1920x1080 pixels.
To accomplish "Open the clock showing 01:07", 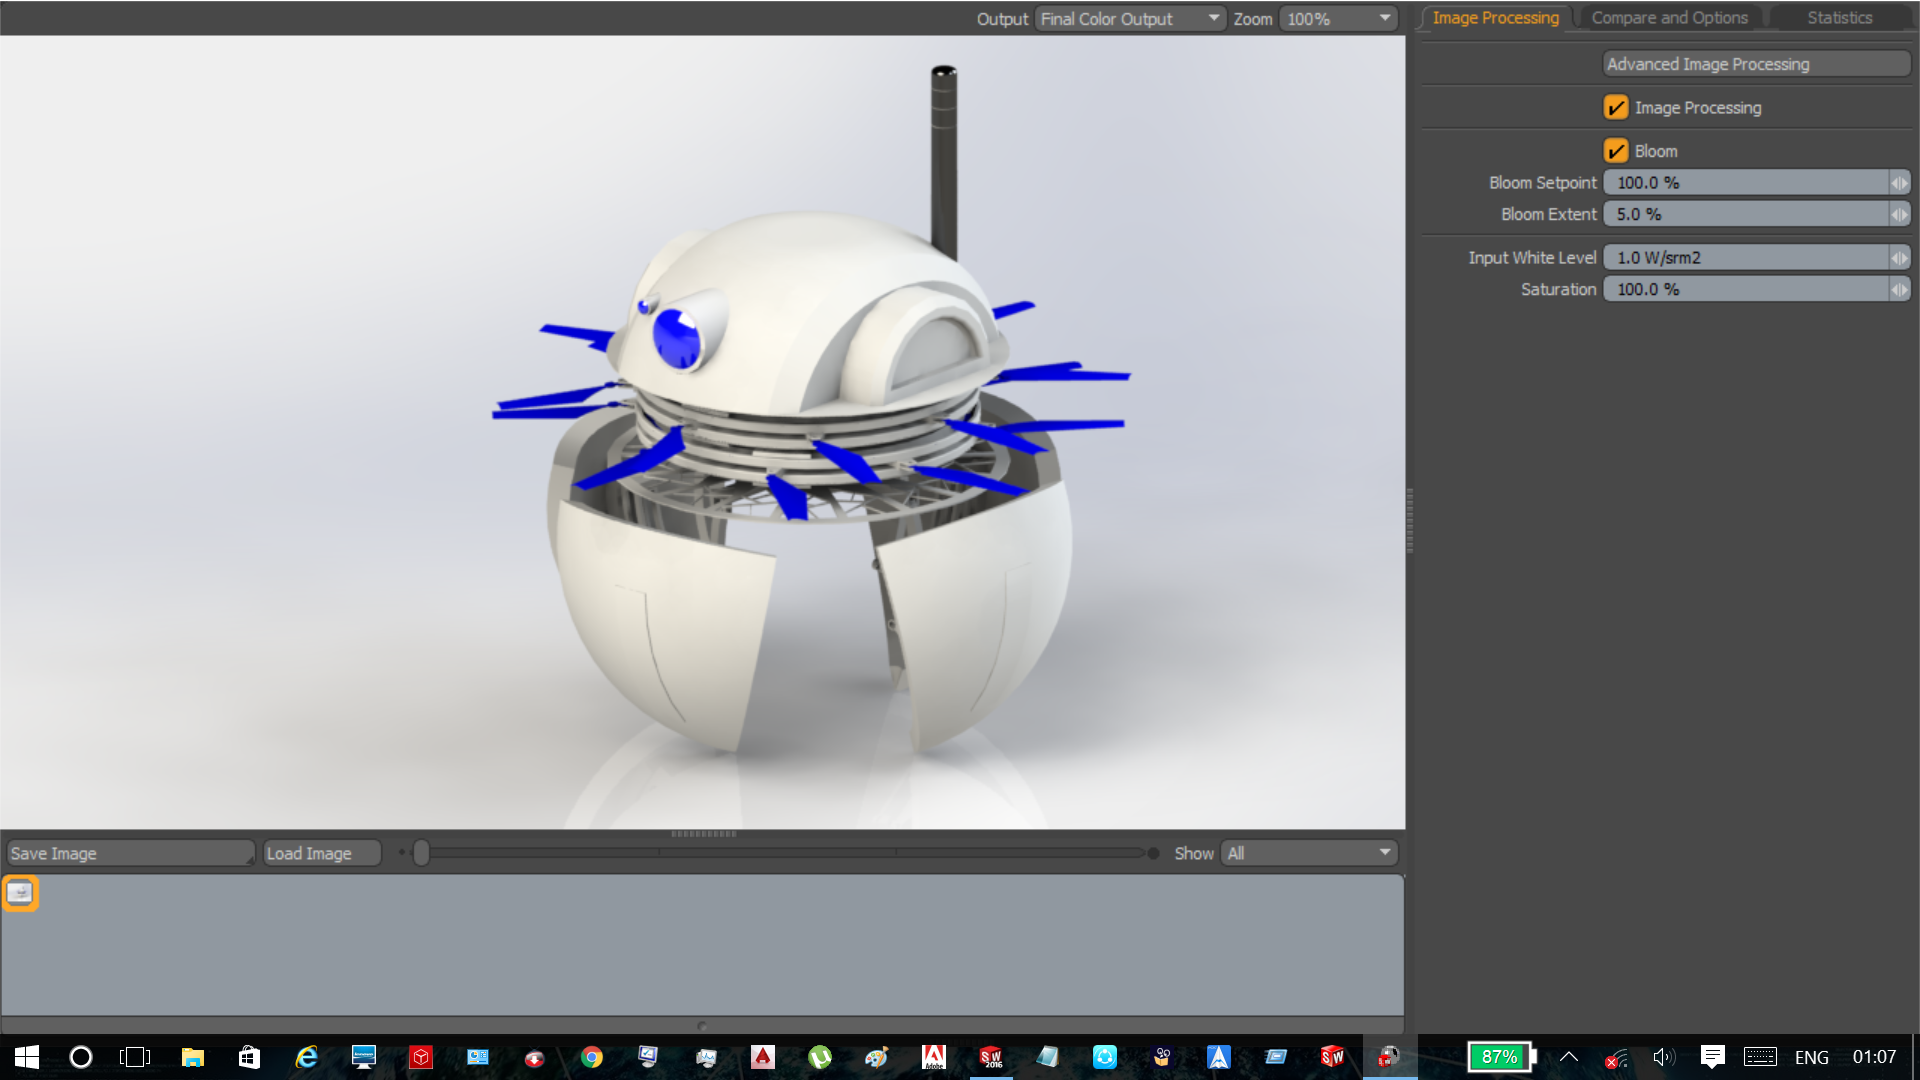I will (x=1874, y=1057).
